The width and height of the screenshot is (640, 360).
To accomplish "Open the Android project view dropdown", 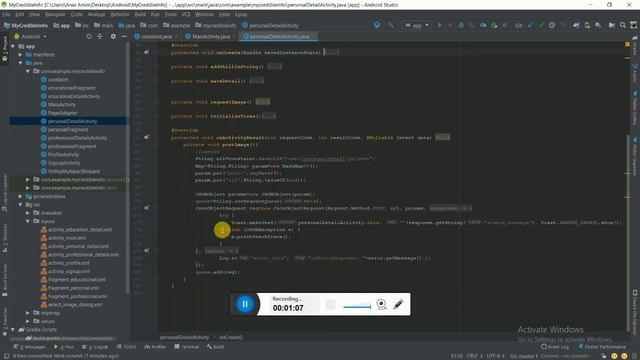I will 31,36.
